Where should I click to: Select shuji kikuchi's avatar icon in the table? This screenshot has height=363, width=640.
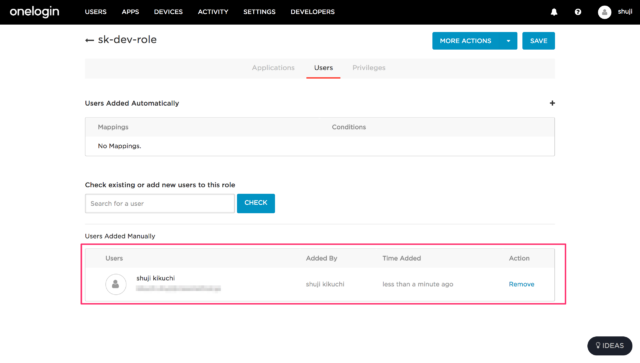coord(116,284)
